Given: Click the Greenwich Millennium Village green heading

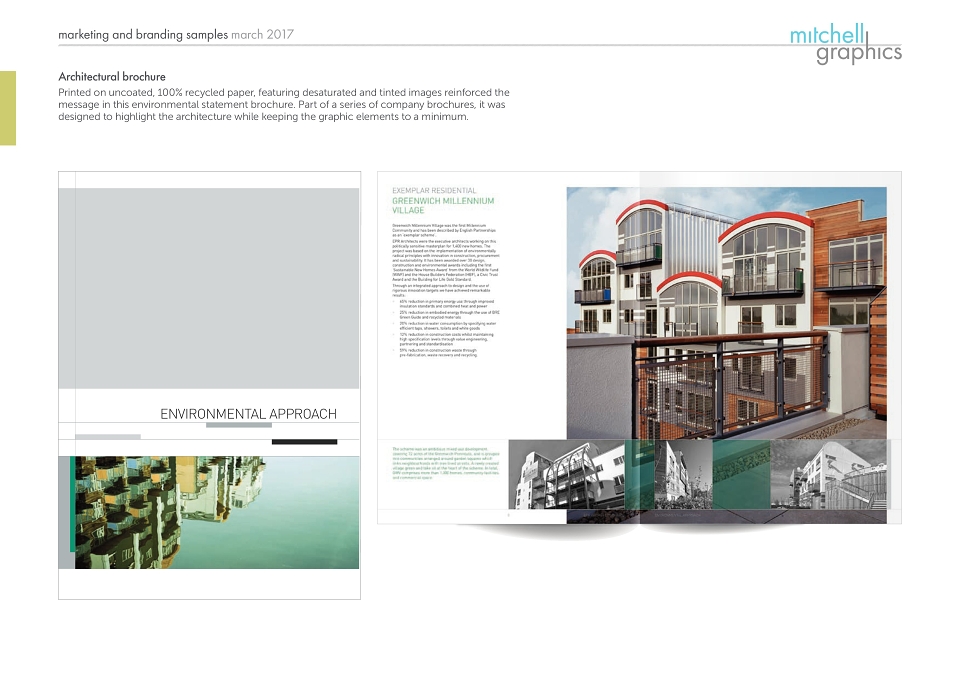Looking at the screenshot, I should [x=443, y=205].
